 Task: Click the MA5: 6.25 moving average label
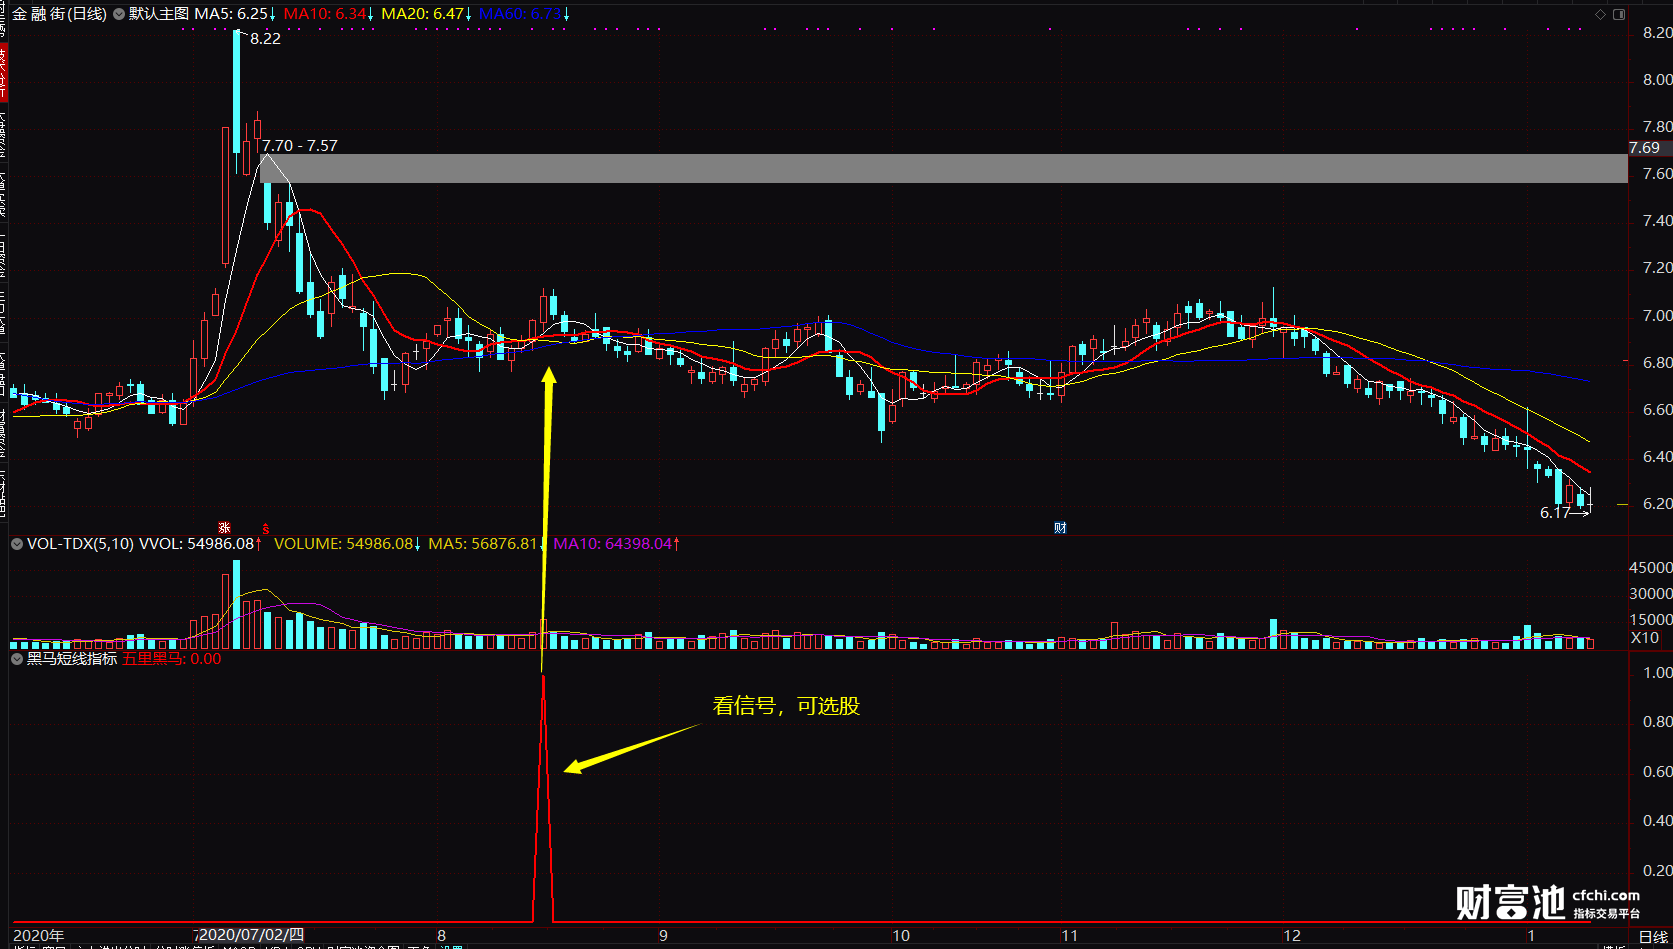coord(232,14)
